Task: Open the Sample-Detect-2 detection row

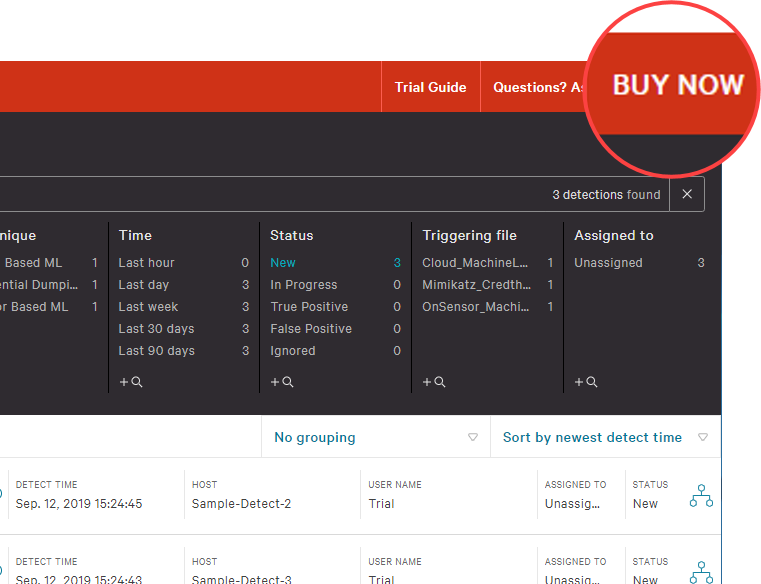Action: [x=241, y=504]
